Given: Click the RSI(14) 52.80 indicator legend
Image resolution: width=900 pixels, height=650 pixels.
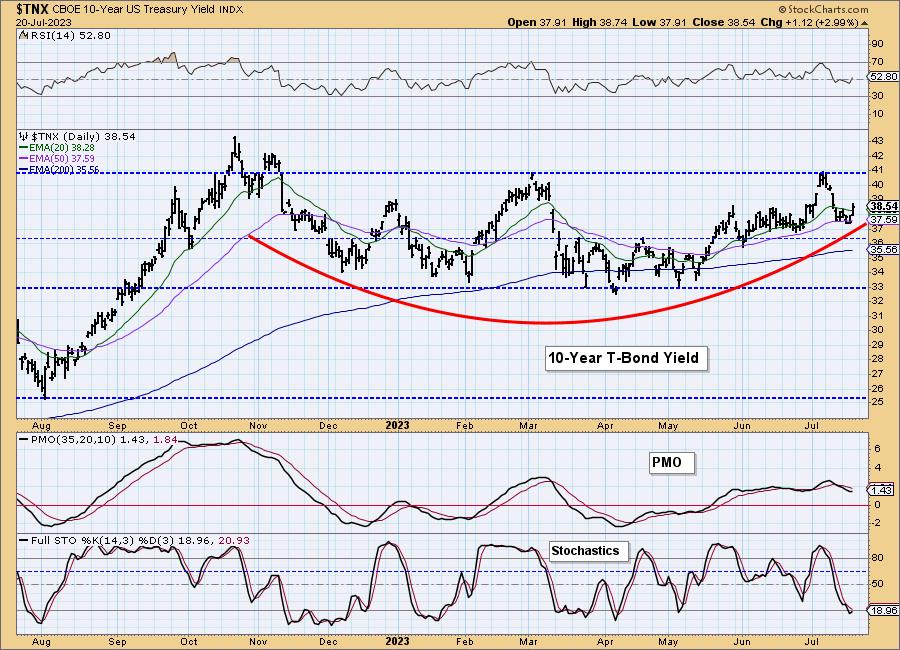Looking at the screenshot, I should coord(69,36).
